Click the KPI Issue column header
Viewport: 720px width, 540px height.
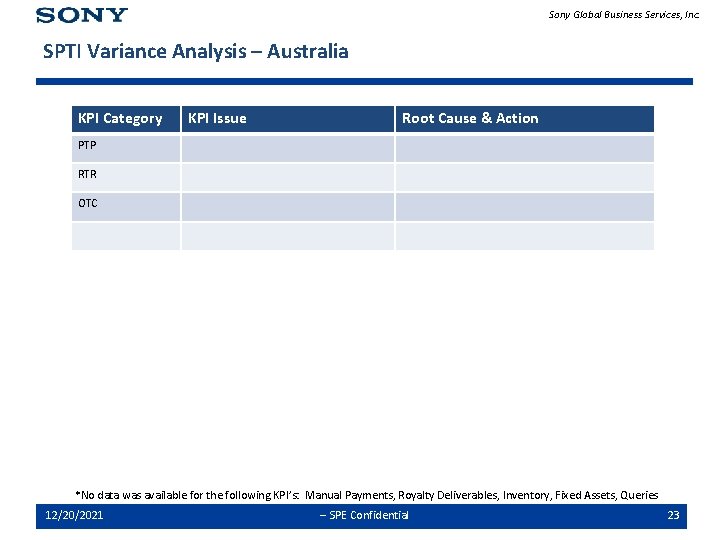pos(288,119)
